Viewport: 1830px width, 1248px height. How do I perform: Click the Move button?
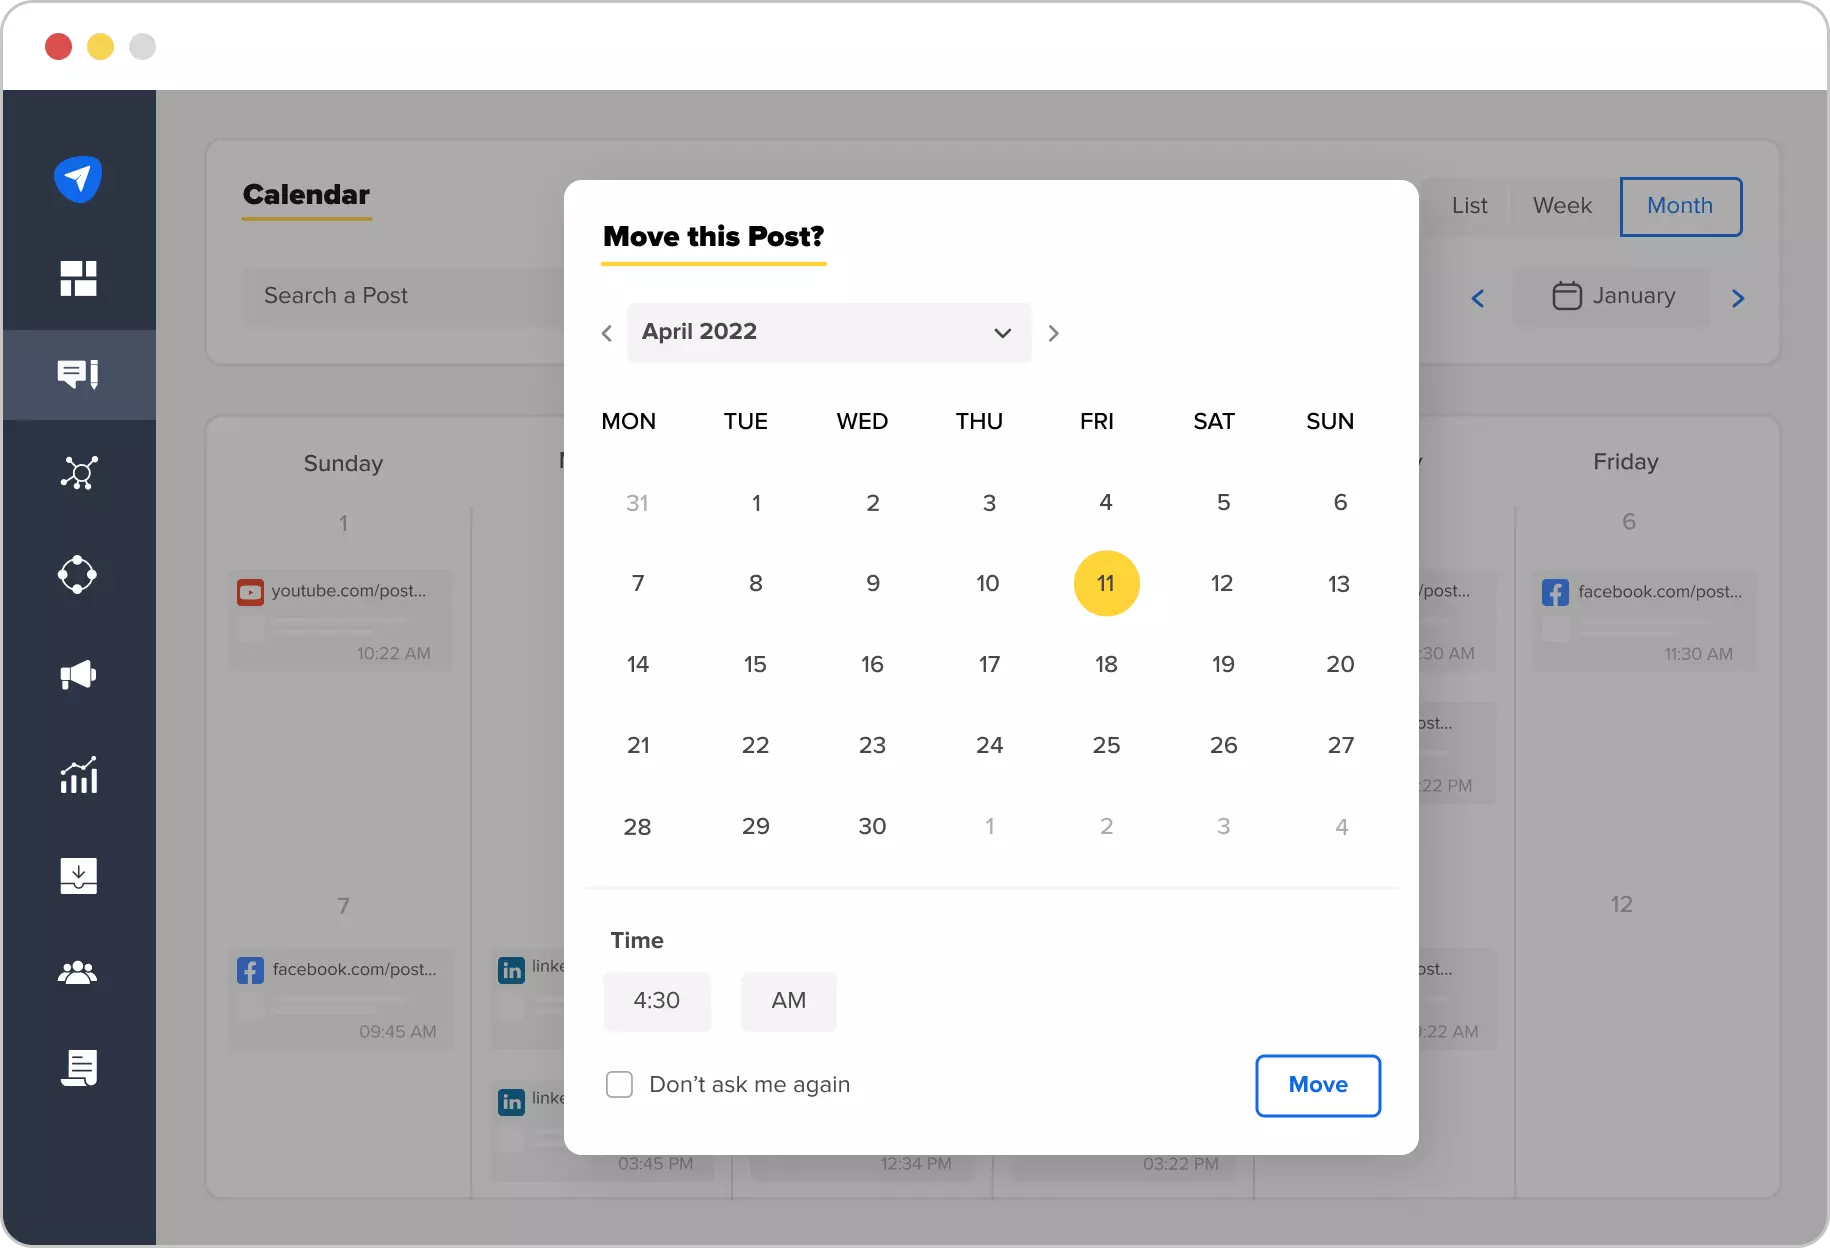(1318, 1085)
